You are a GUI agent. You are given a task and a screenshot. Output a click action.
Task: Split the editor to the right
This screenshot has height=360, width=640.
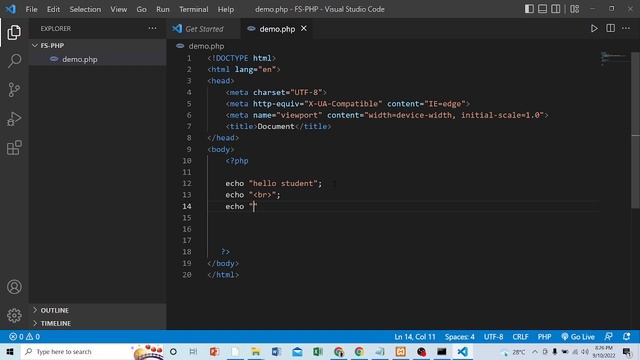[x=610, y=29]
